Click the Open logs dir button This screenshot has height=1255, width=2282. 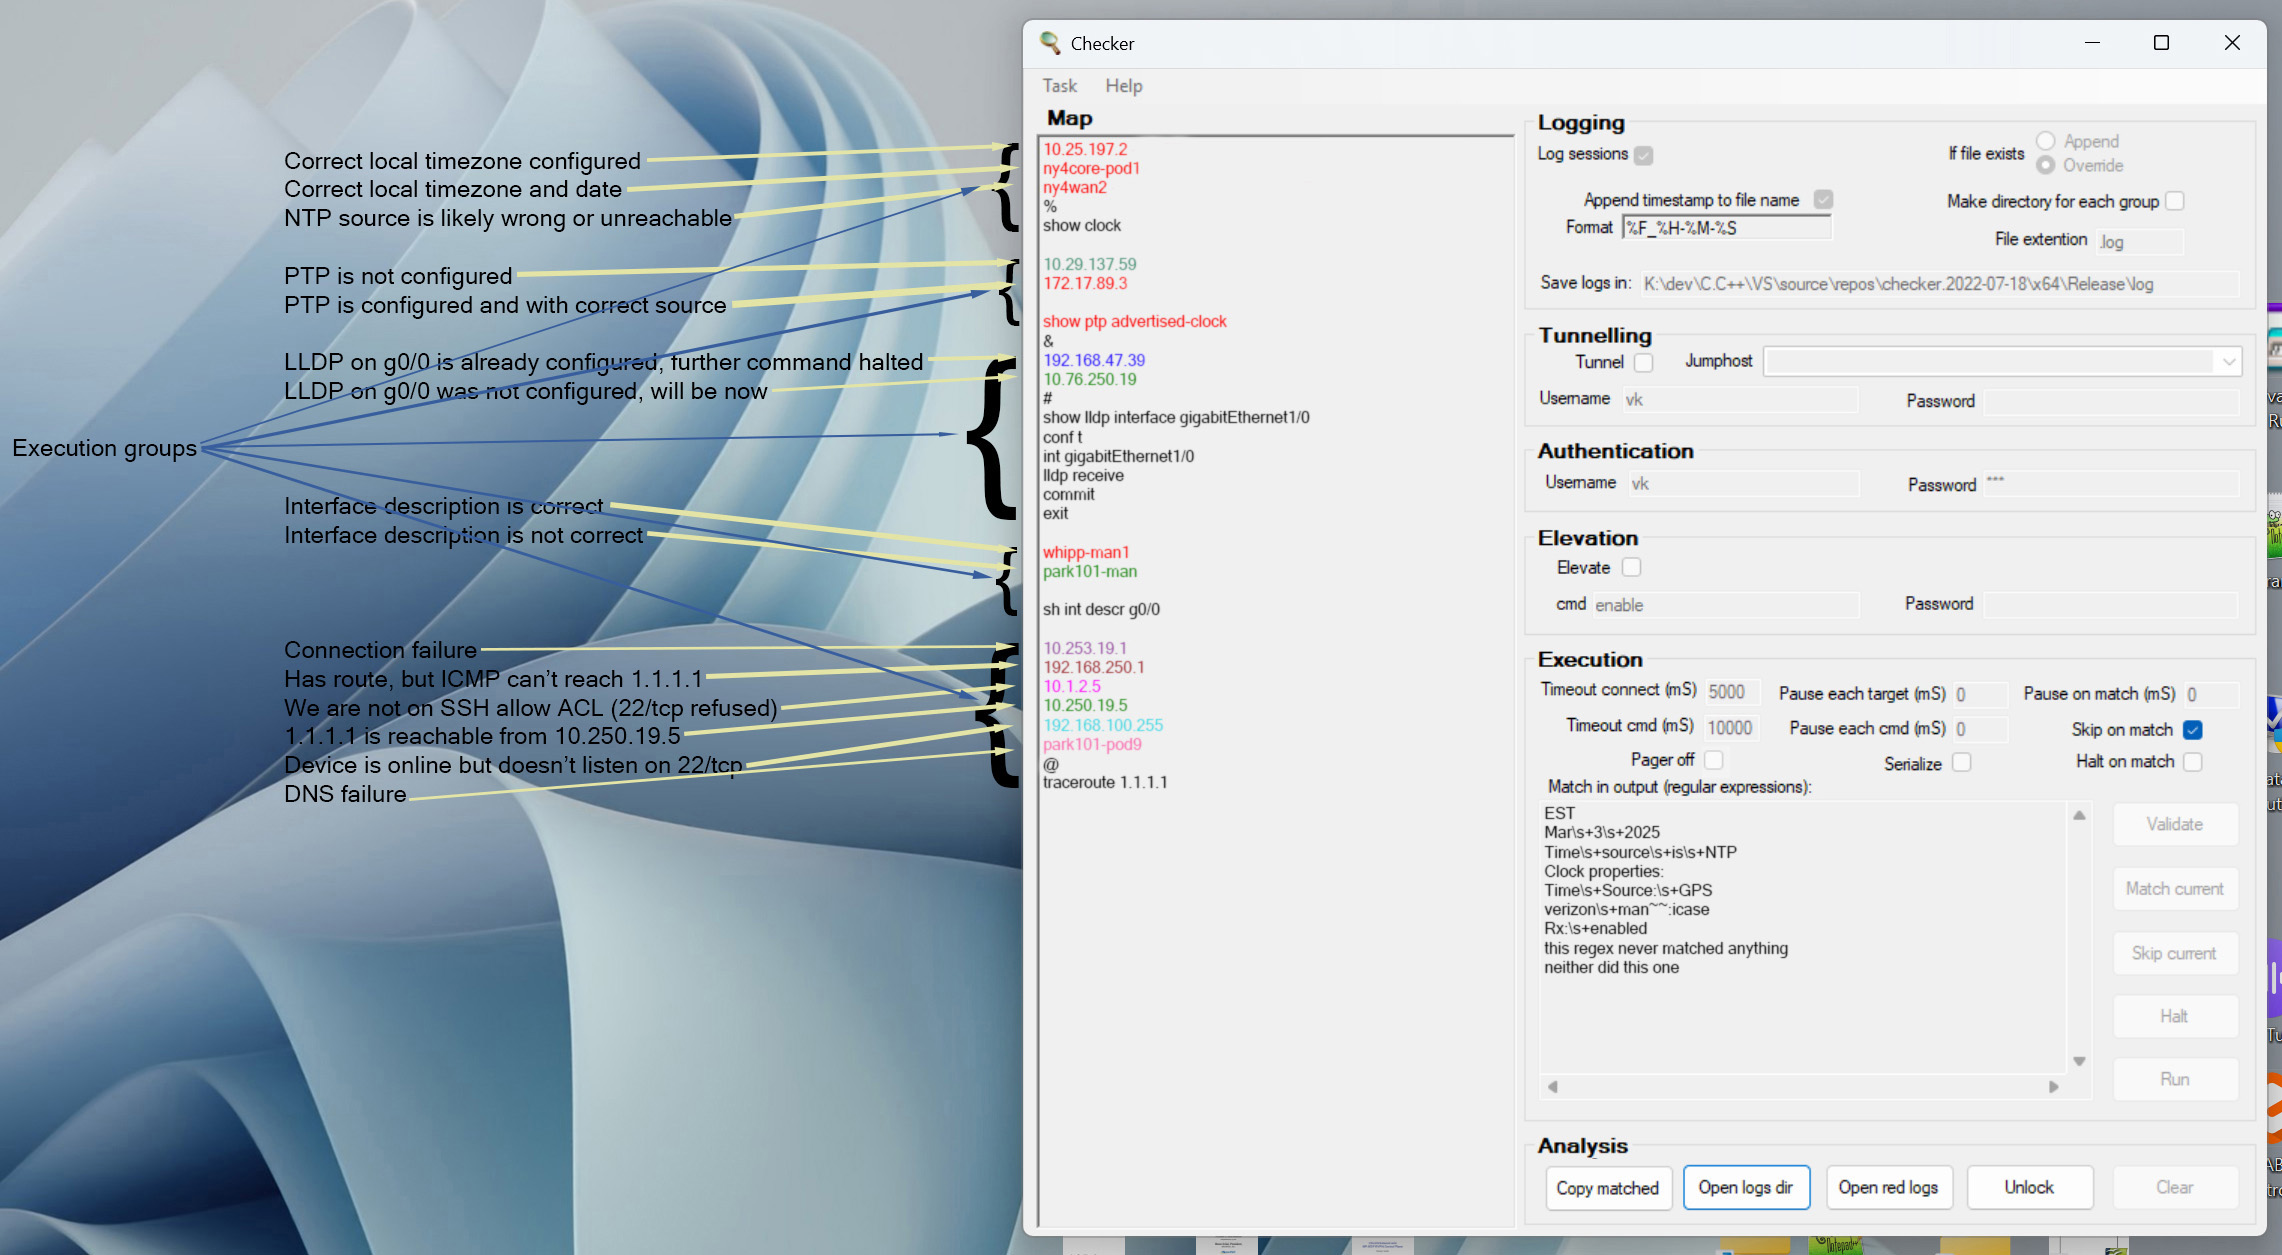[x=1746, y=1187]
